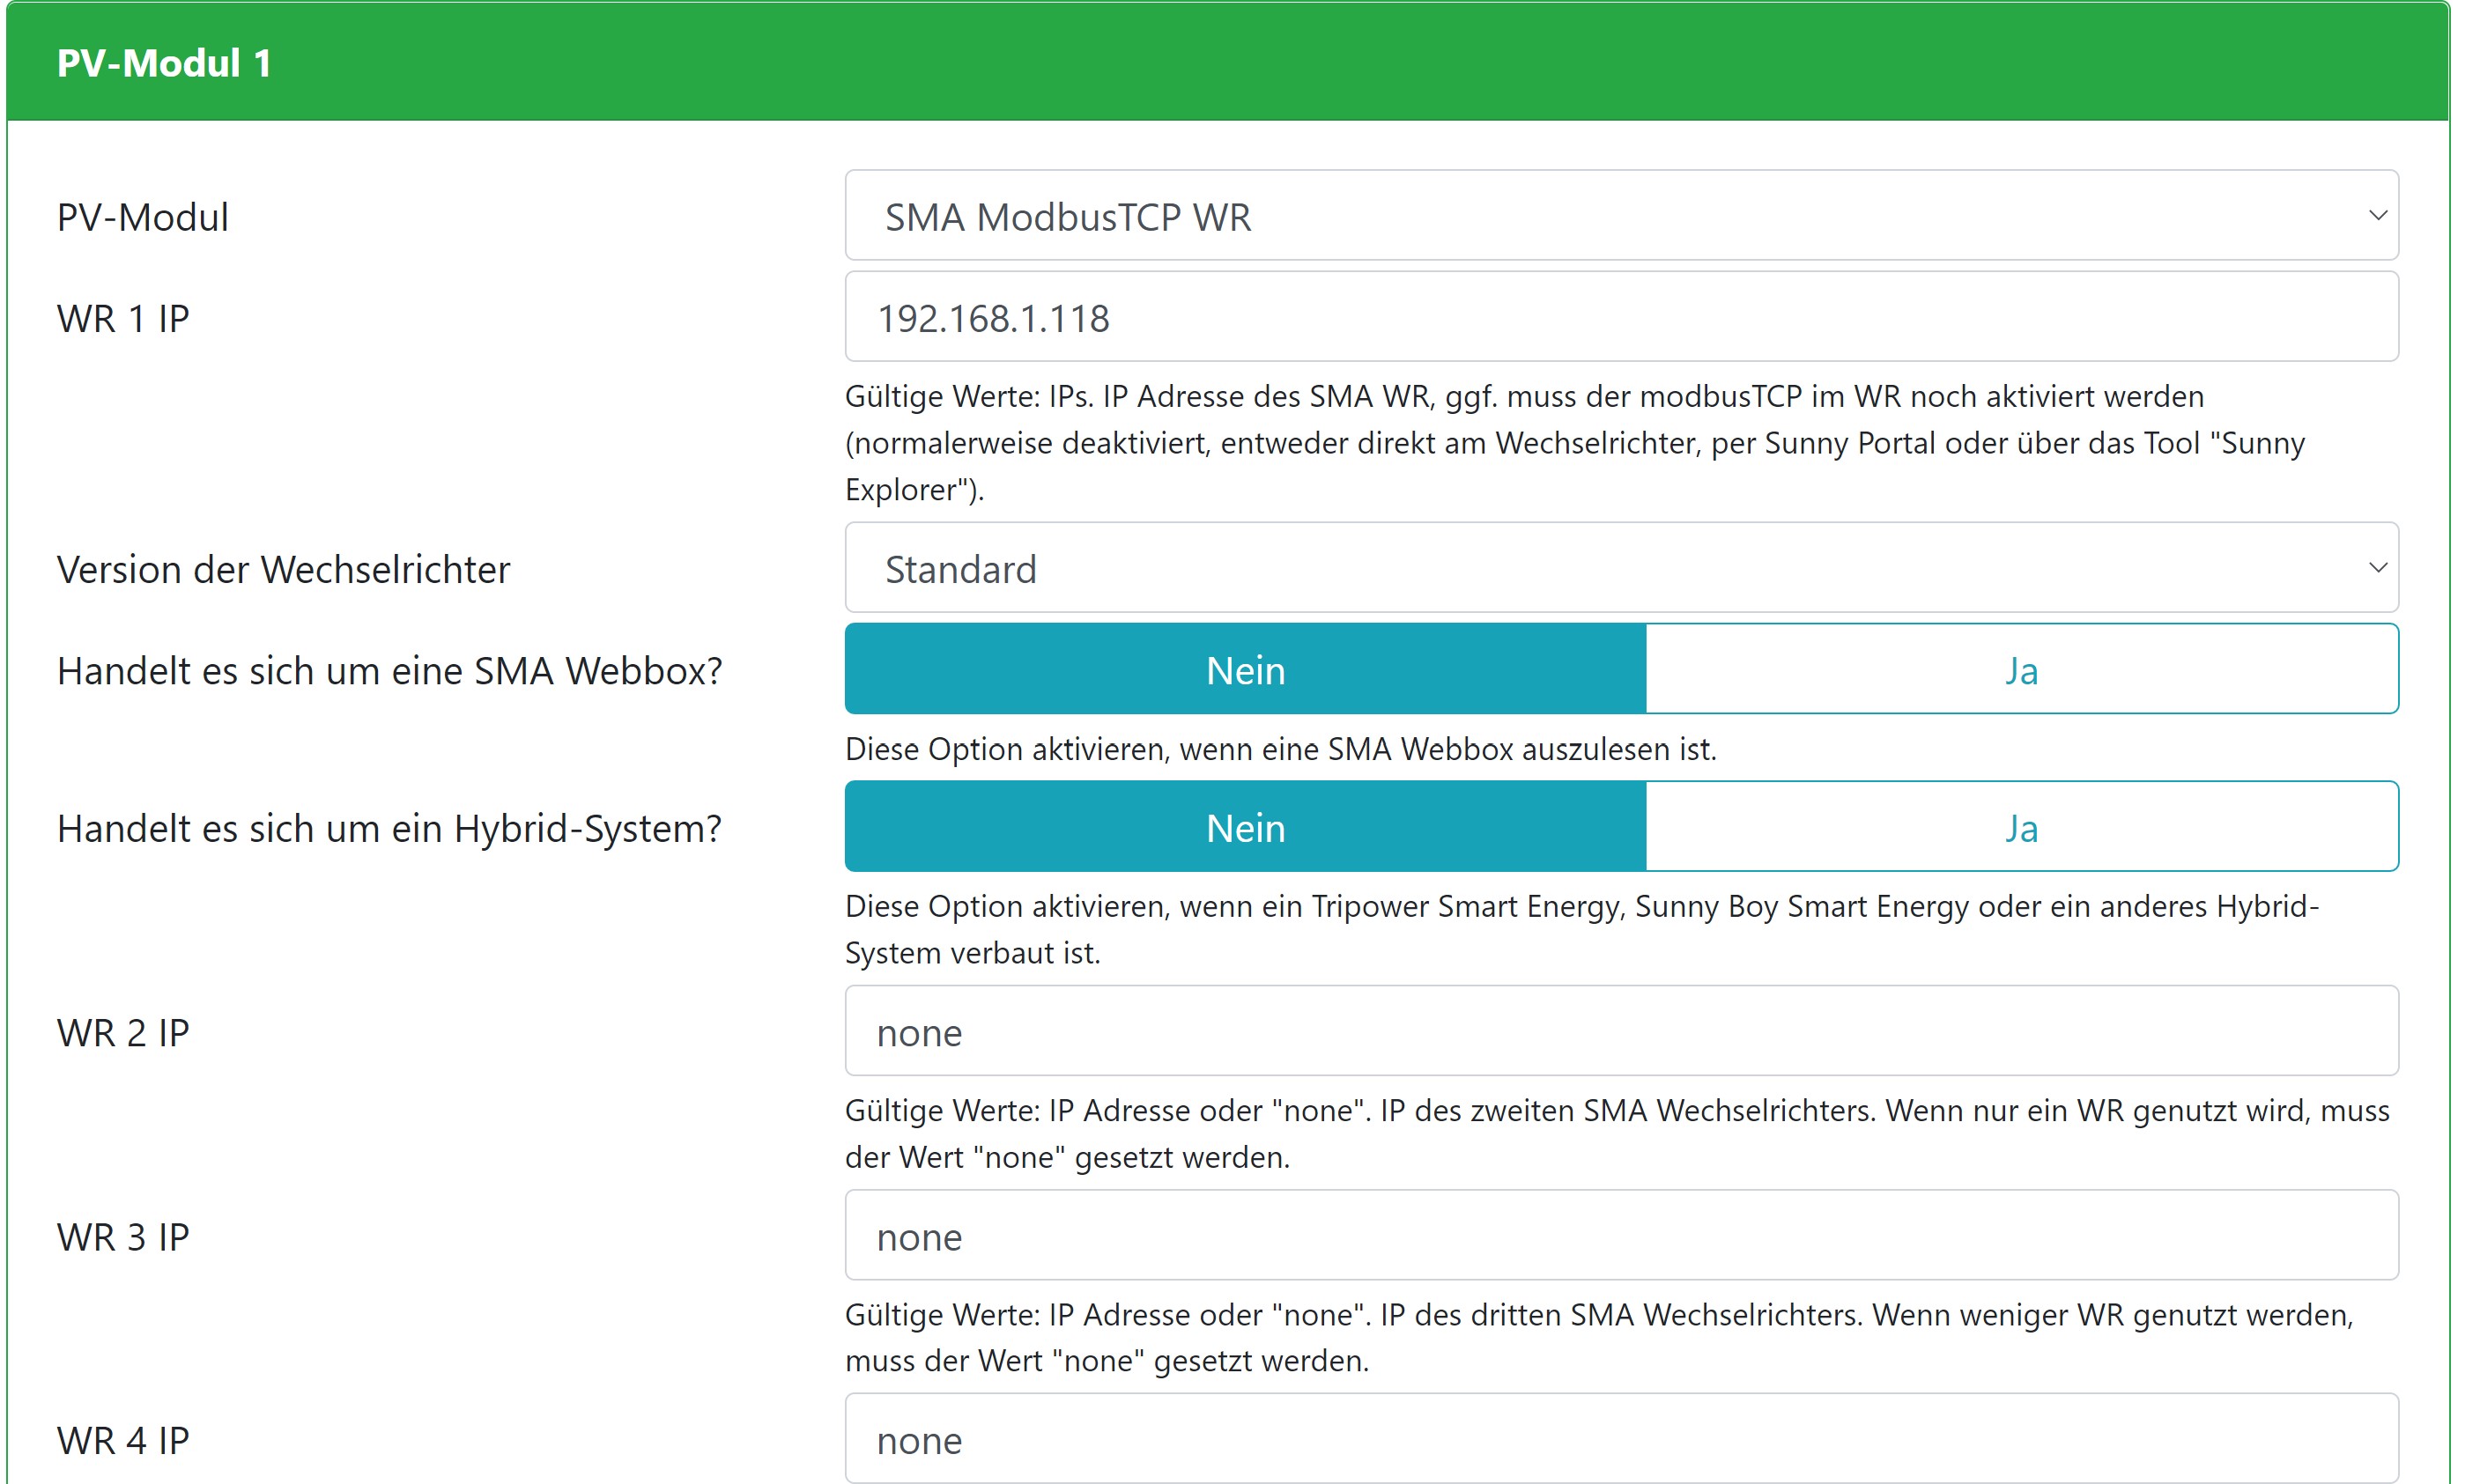Click into the WR 4 IP field

[x=1620, y=1440]
